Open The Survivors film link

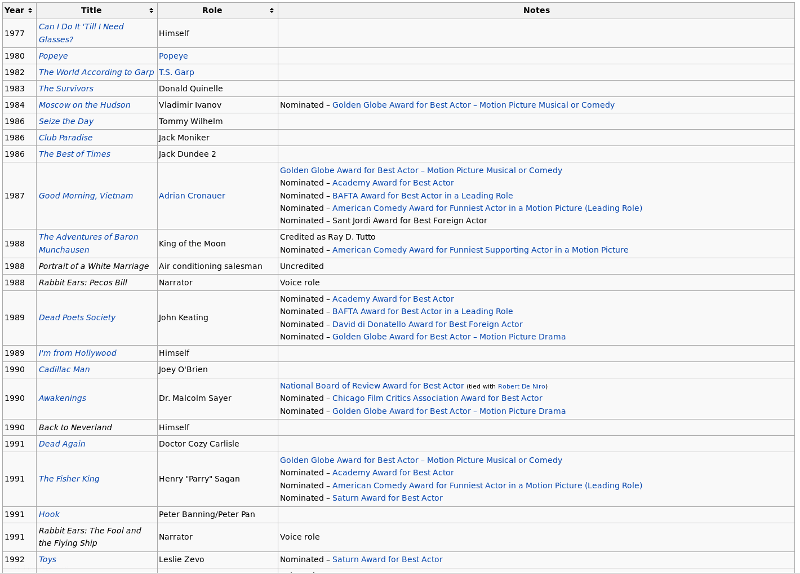66,89
